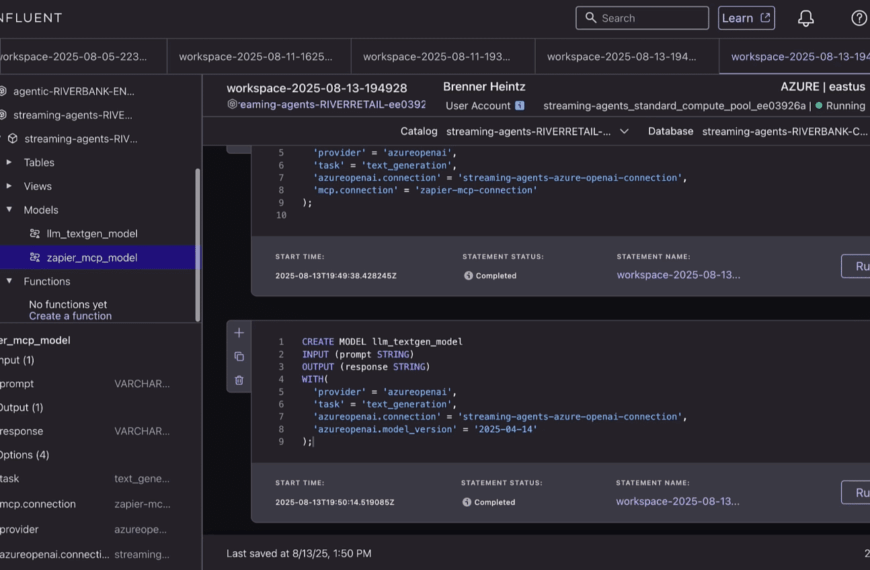Expand the Tables tree node

pyautogui.click(x=9, y=162)
